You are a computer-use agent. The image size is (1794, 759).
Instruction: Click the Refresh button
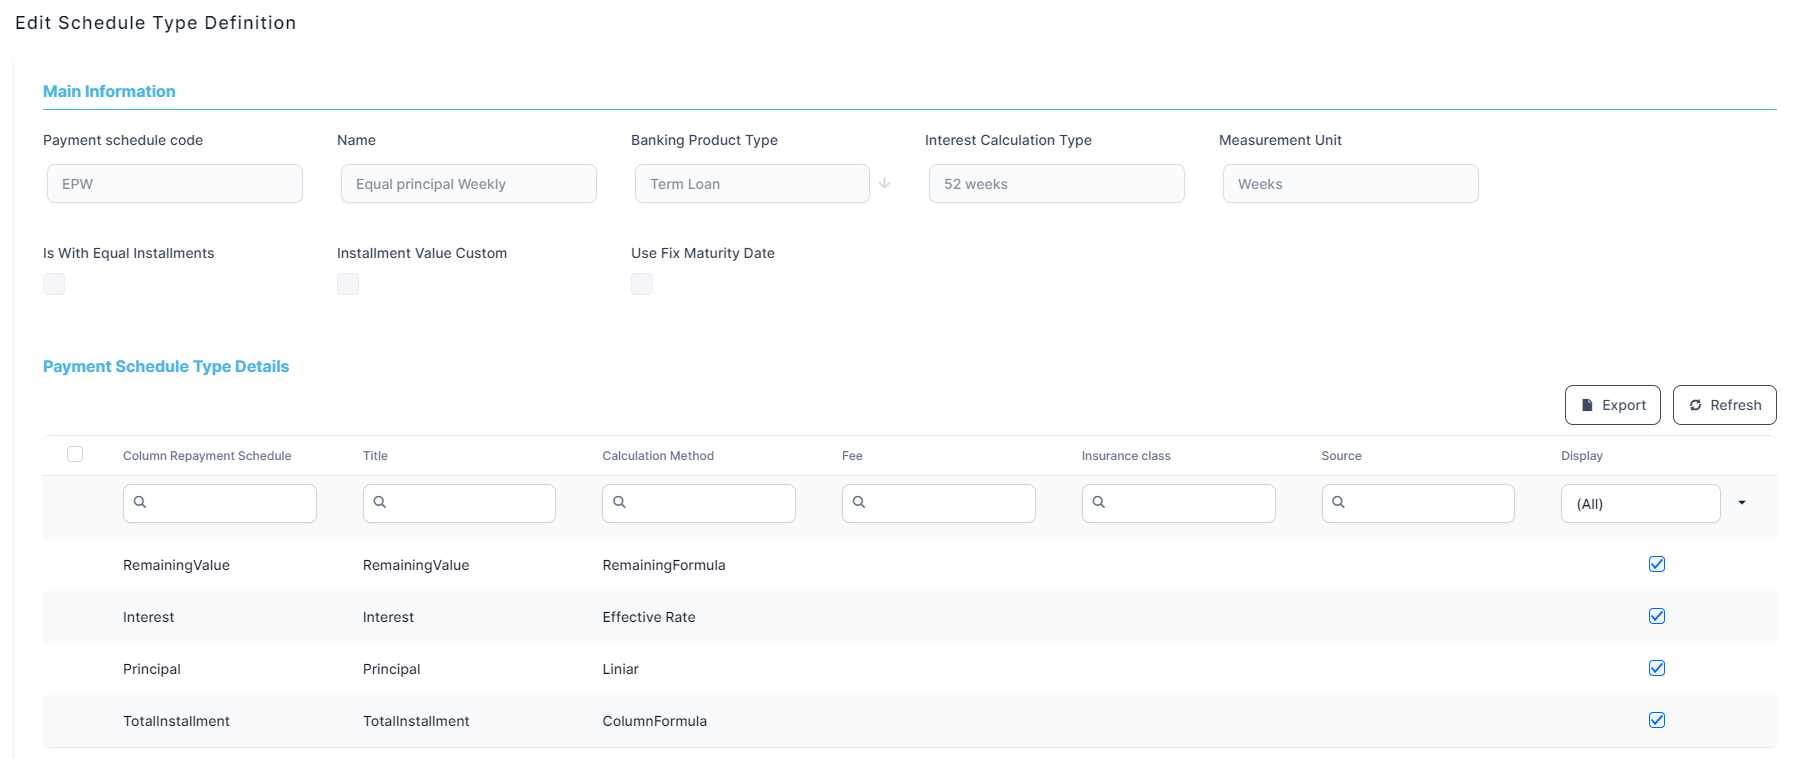click(x=1724, y=405)
